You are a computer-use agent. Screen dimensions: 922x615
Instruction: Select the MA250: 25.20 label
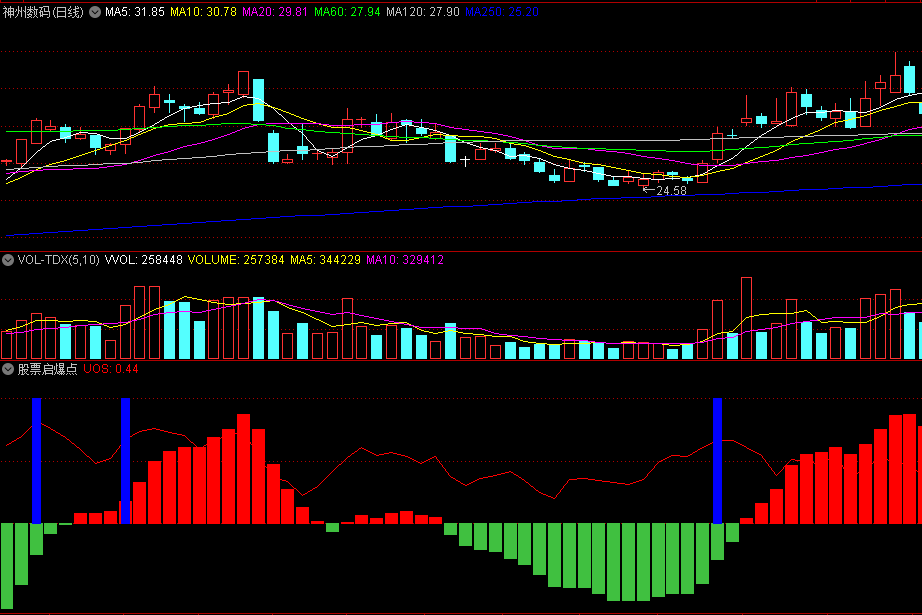(x=502, y=12)
